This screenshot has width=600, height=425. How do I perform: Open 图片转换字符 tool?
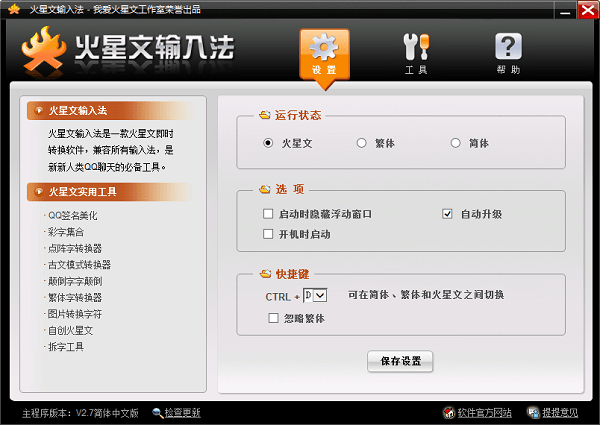(75, 314)
